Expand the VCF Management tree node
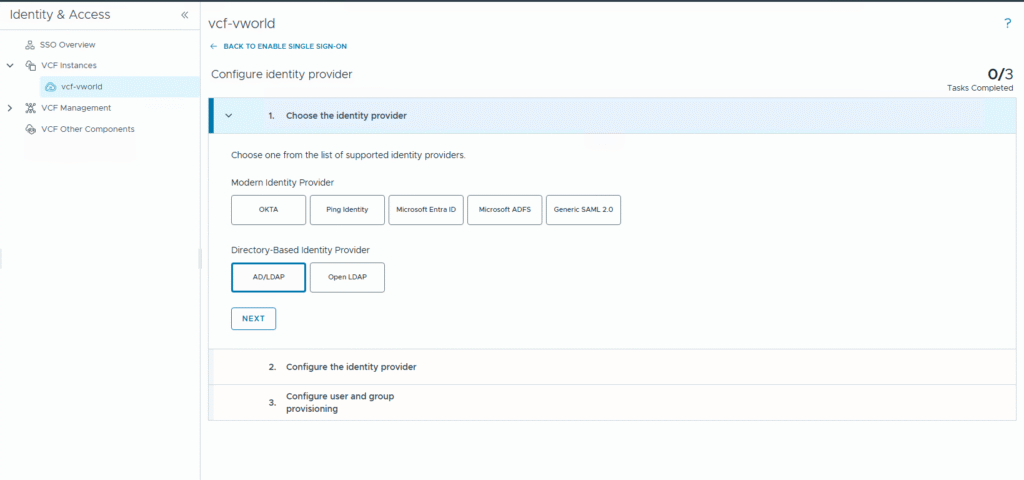This screenshot has width=1024, height=480. (x=10, y=108)
